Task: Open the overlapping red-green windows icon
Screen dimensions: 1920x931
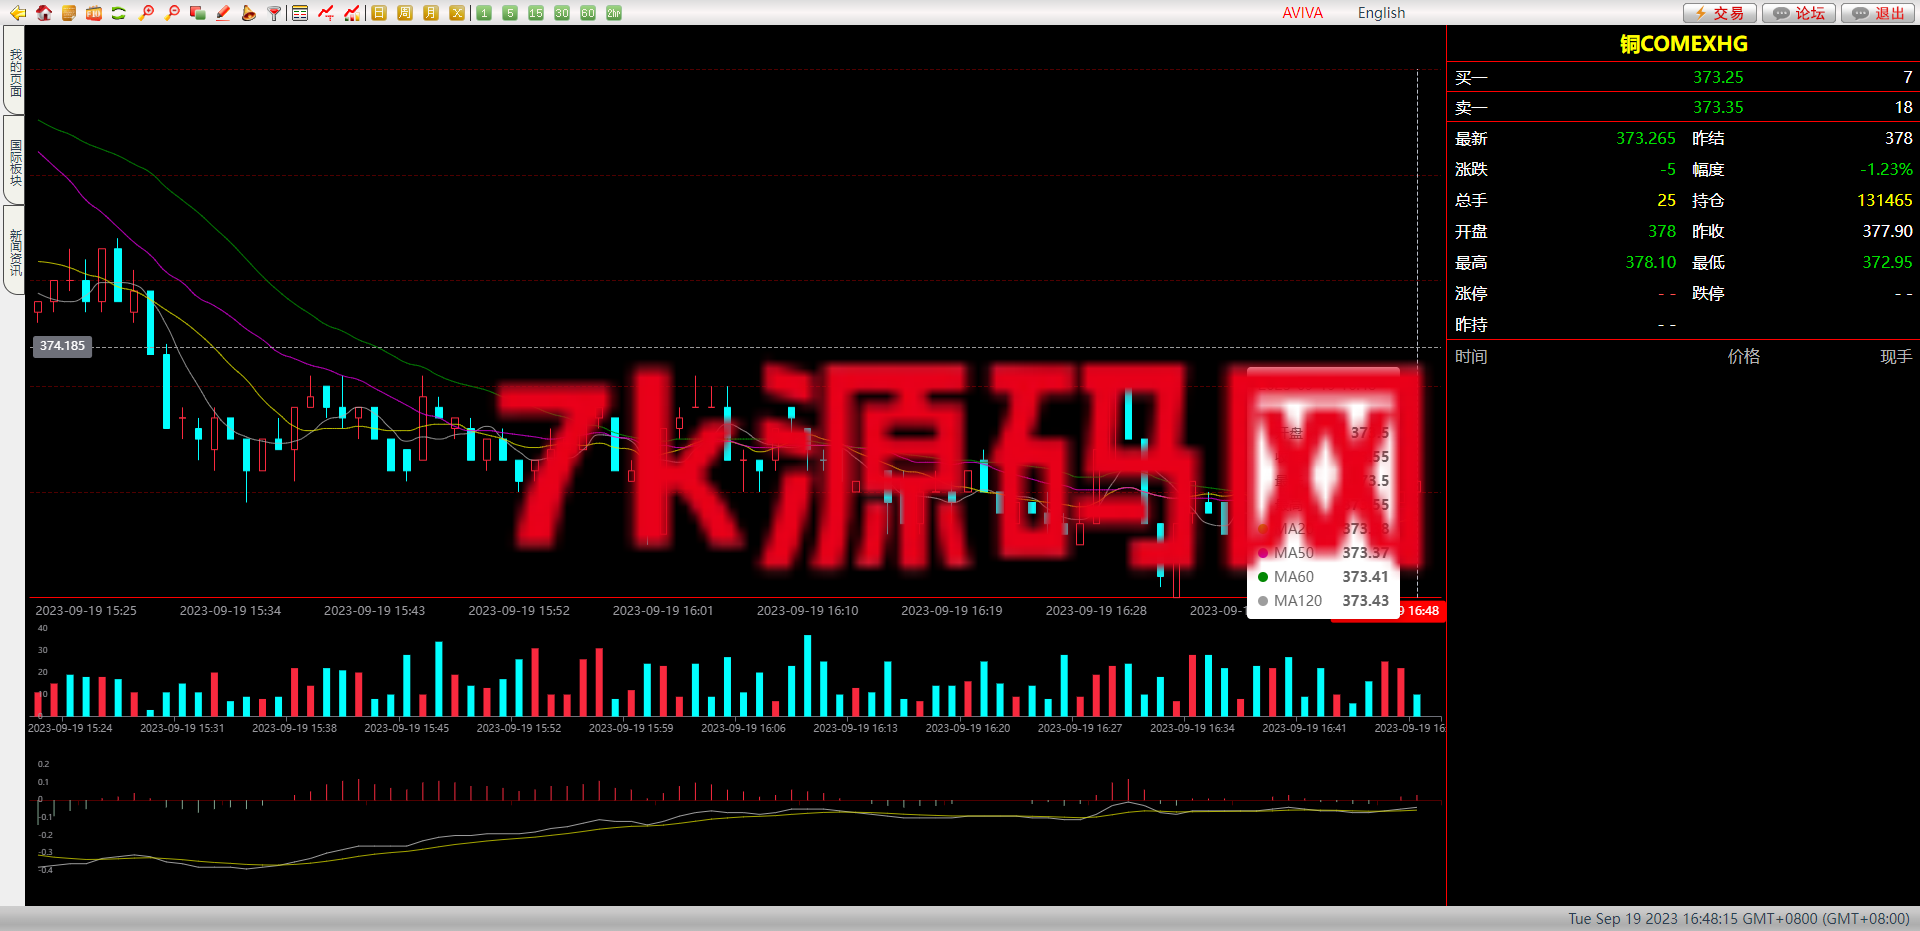Action: point(197,13)
